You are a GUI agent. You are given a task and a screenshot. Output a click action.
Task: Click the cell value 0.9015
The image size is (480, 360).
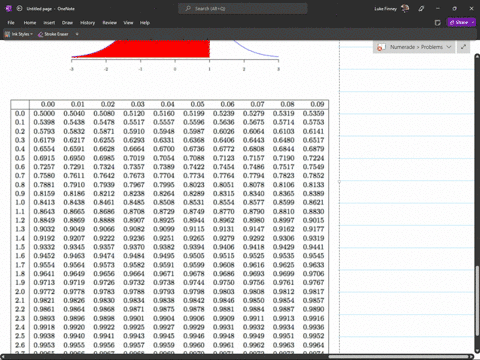[313, 220]
